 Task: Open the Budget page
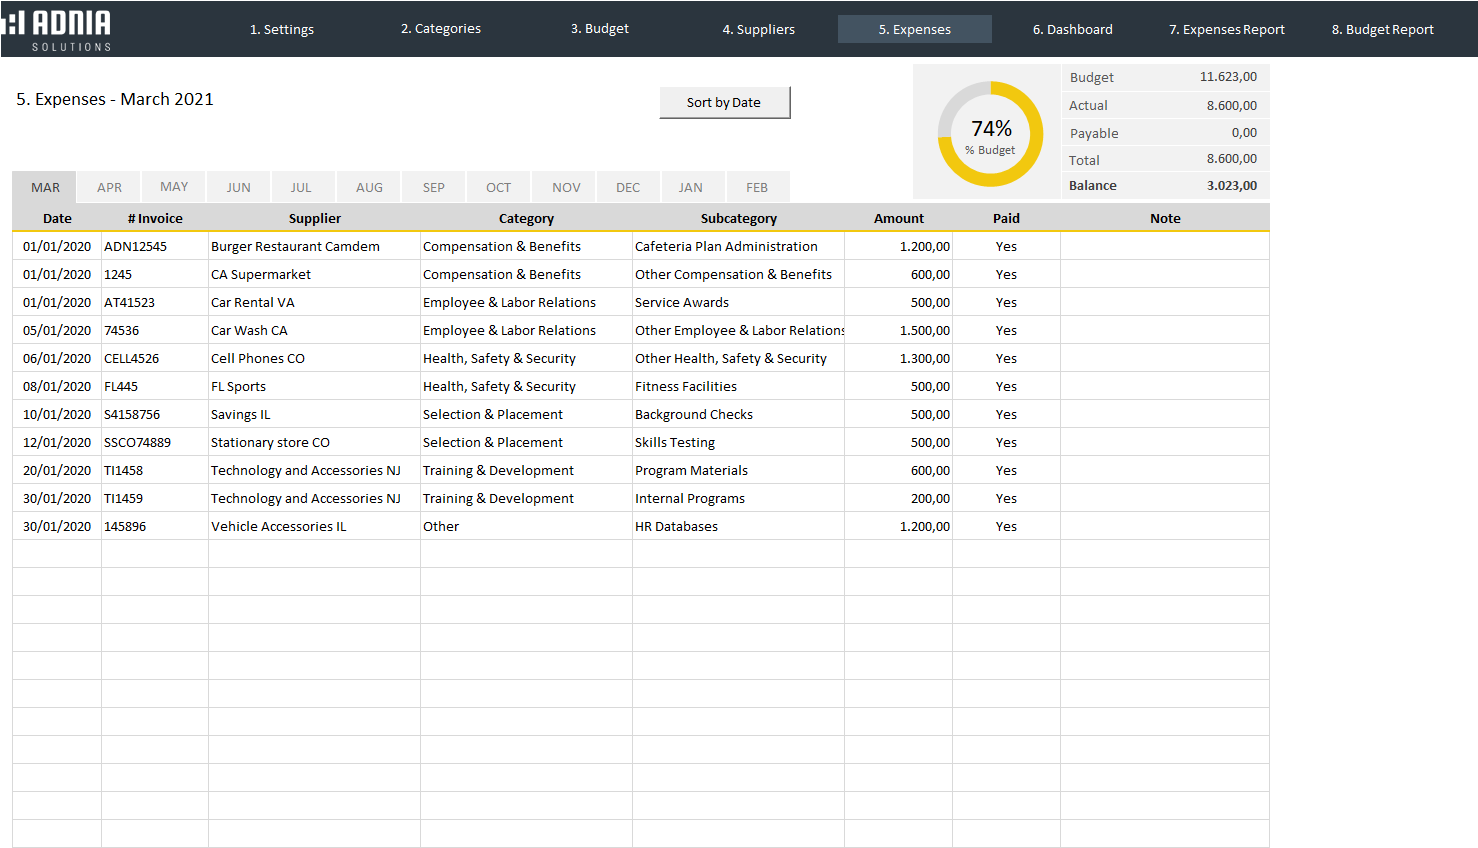pyautogui.click(x=600, y=29)
